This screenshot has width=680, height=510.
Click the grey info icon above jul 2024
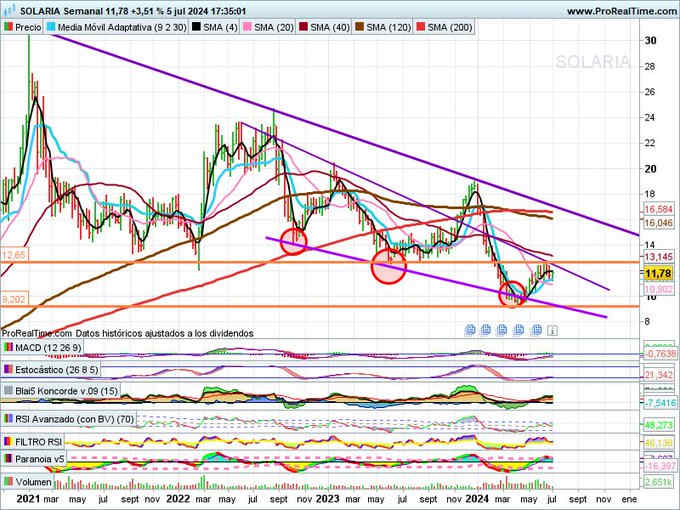click(x=552, y=330)
